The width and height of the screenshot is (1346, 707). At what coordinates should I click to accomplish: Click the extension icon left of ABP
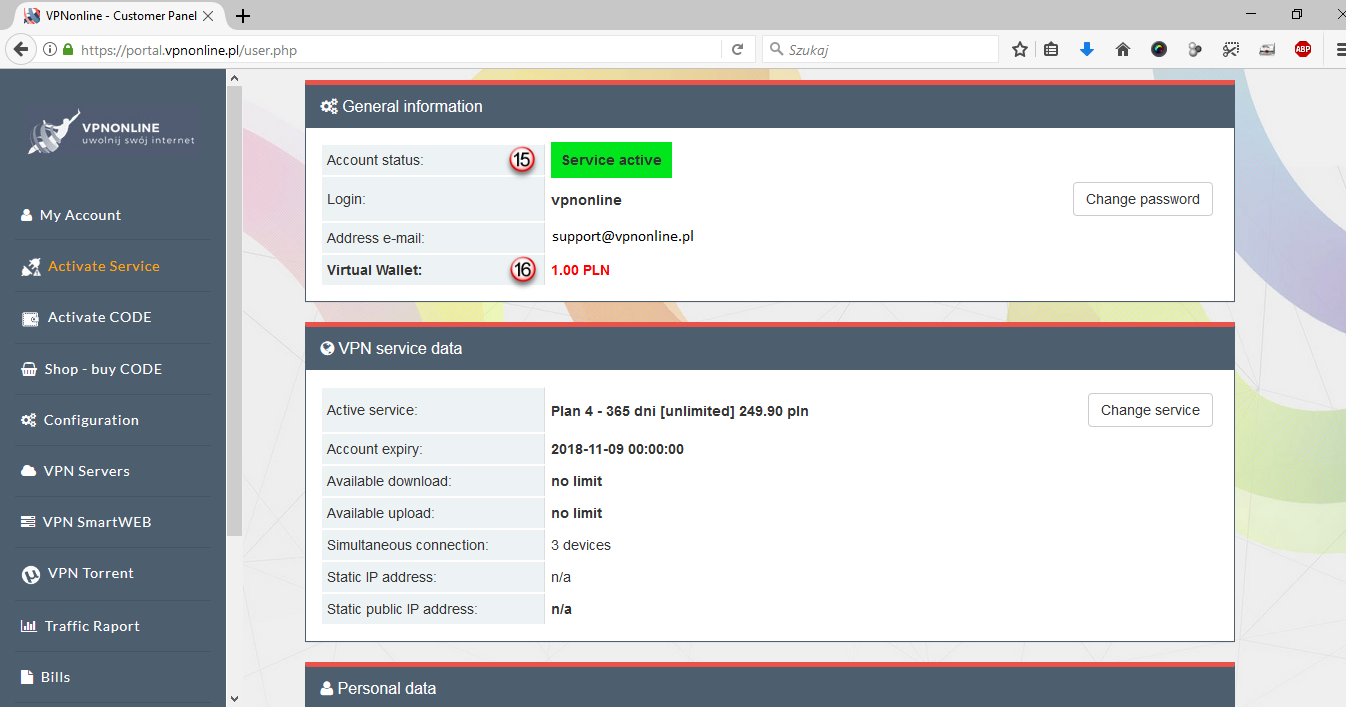(1267, 49)
